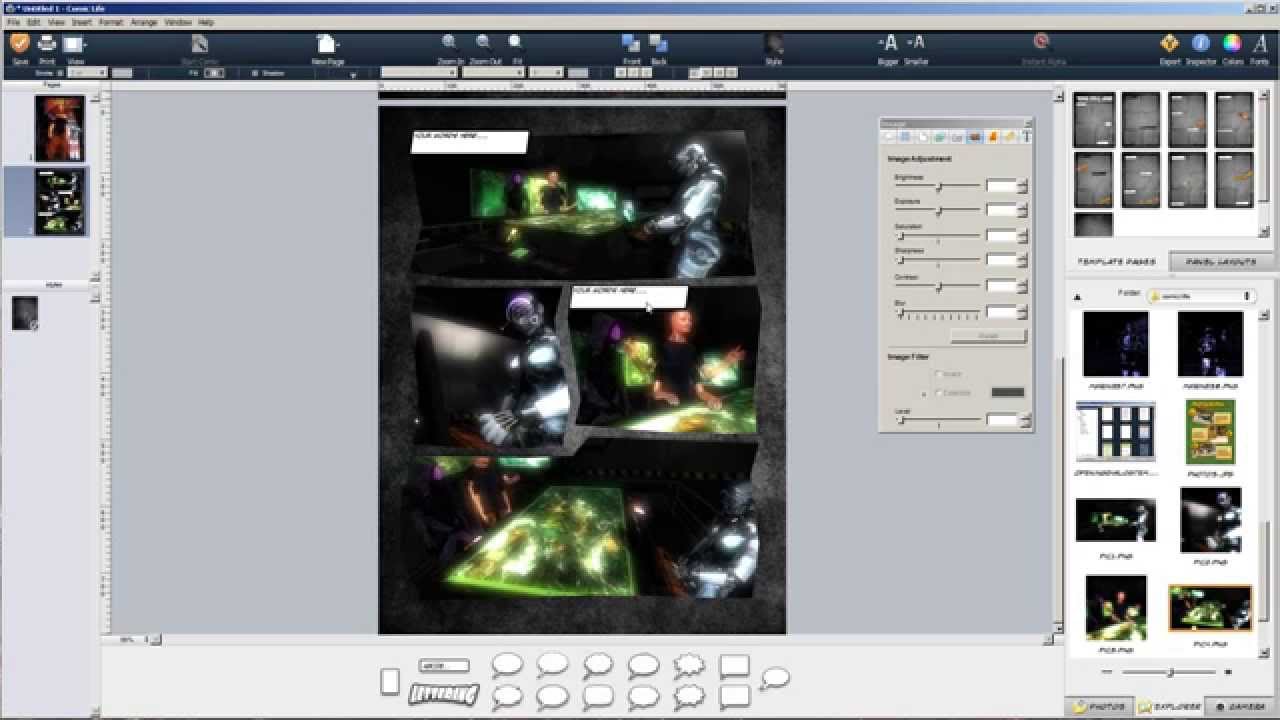1280x720 pixels.
Task: Click the Reset button in Image Adjustment
Action: (988, 336)
